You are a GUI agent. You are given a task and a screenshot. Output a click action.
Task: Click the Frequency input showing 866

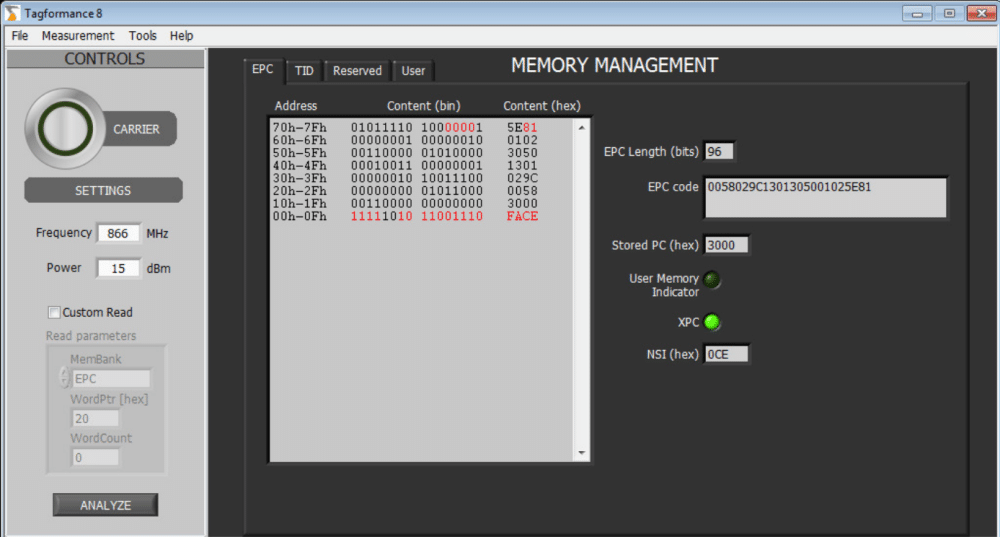point(118,233)
